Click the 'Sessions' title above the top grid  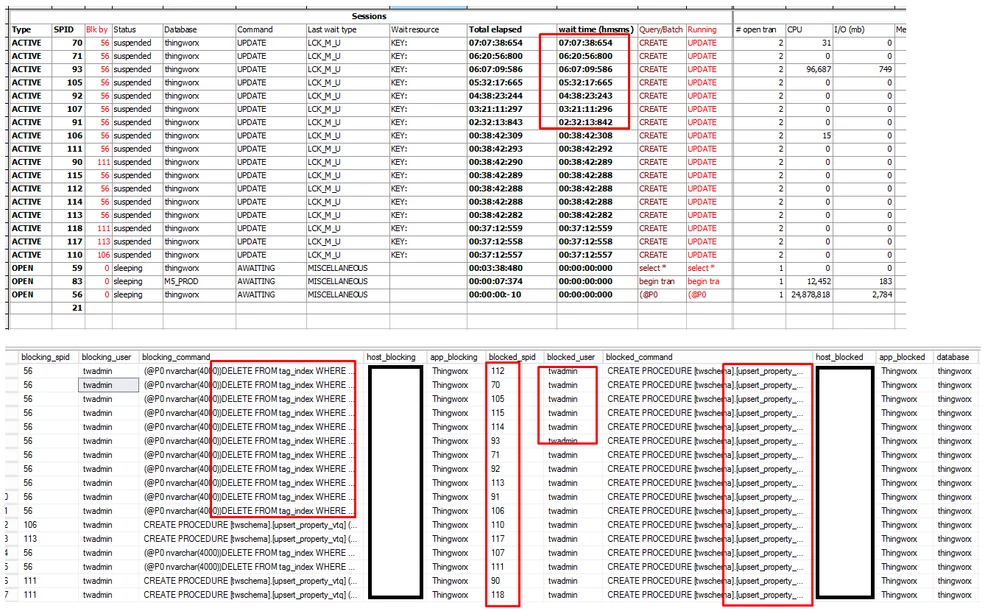tap(369, 16)
